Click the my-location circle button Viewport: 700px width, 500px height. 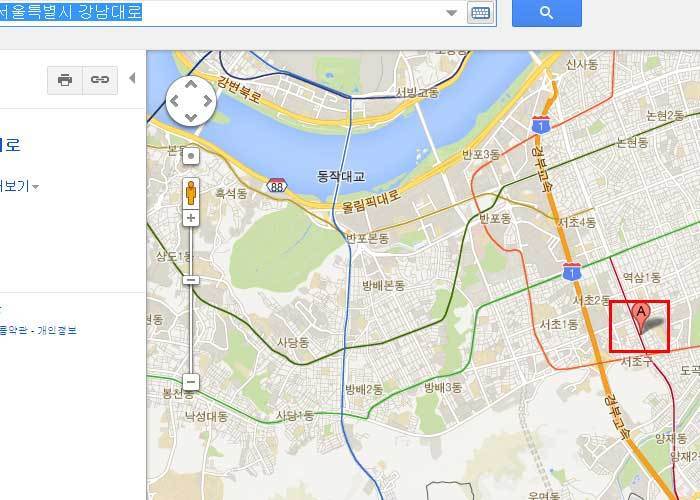pyautogui.click(x=191, y=156)
